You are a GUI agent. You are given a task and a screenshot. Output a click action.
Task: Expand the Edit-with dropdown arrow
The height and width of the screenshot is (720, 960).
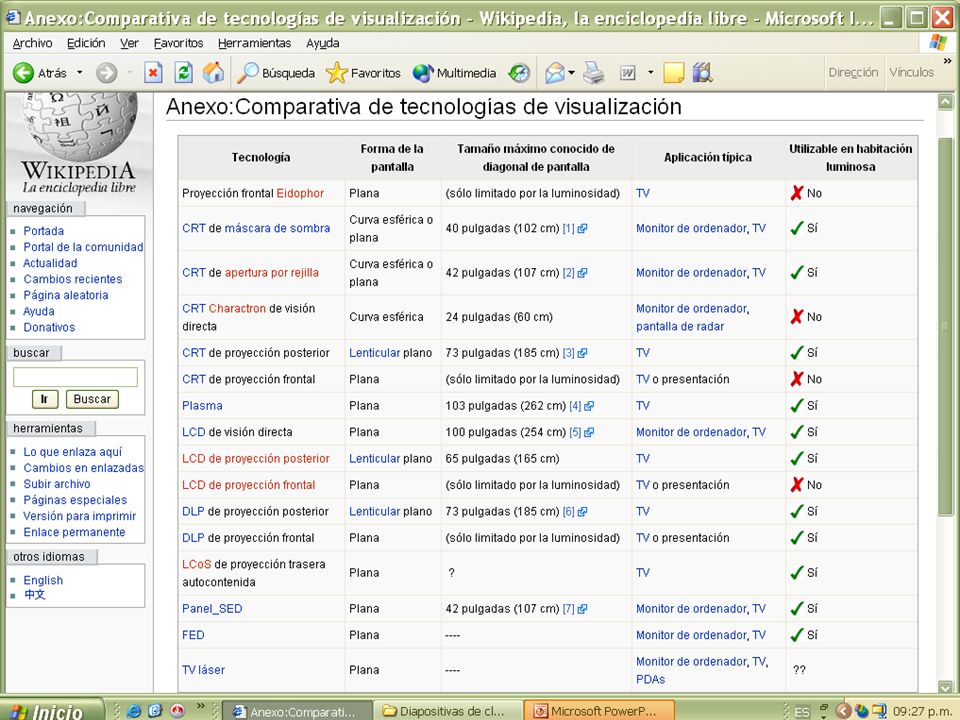pos(650,72)
